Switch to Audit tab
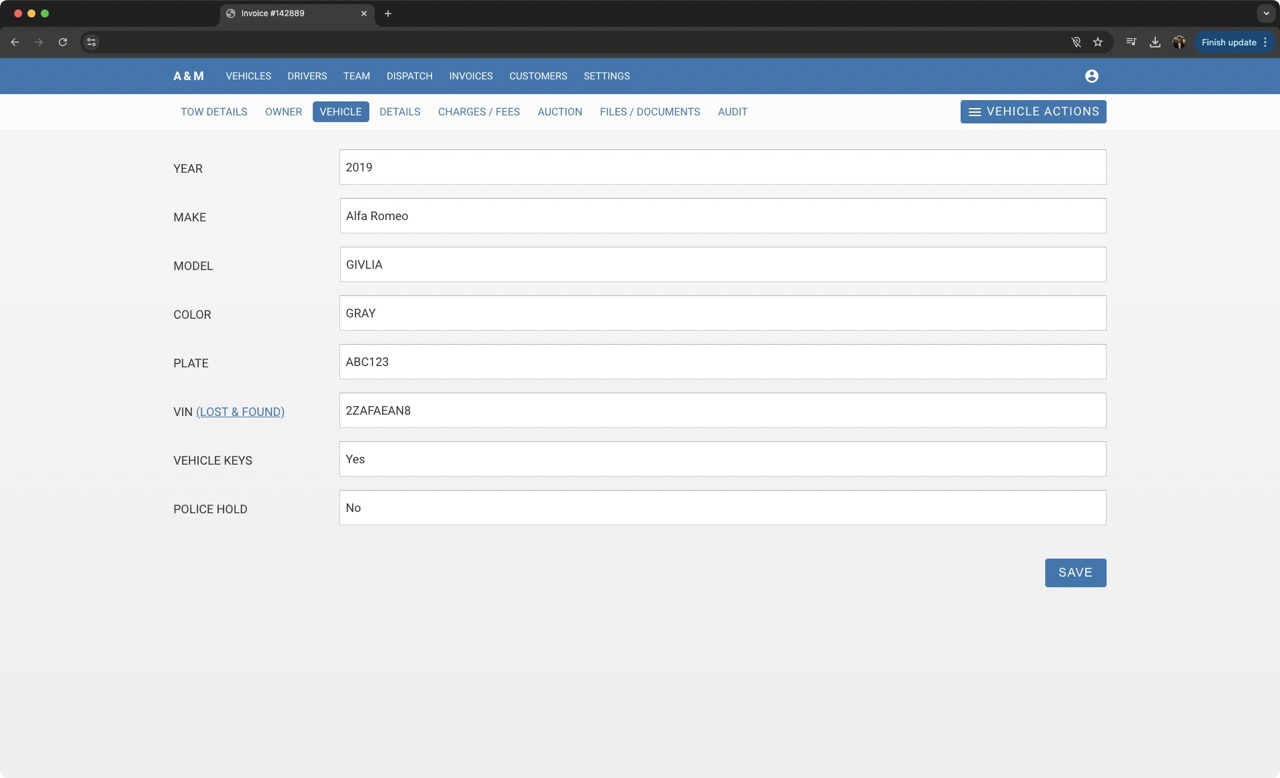Screen dimensions: 1280x778 pyautogui.click(x=732, y=112)
